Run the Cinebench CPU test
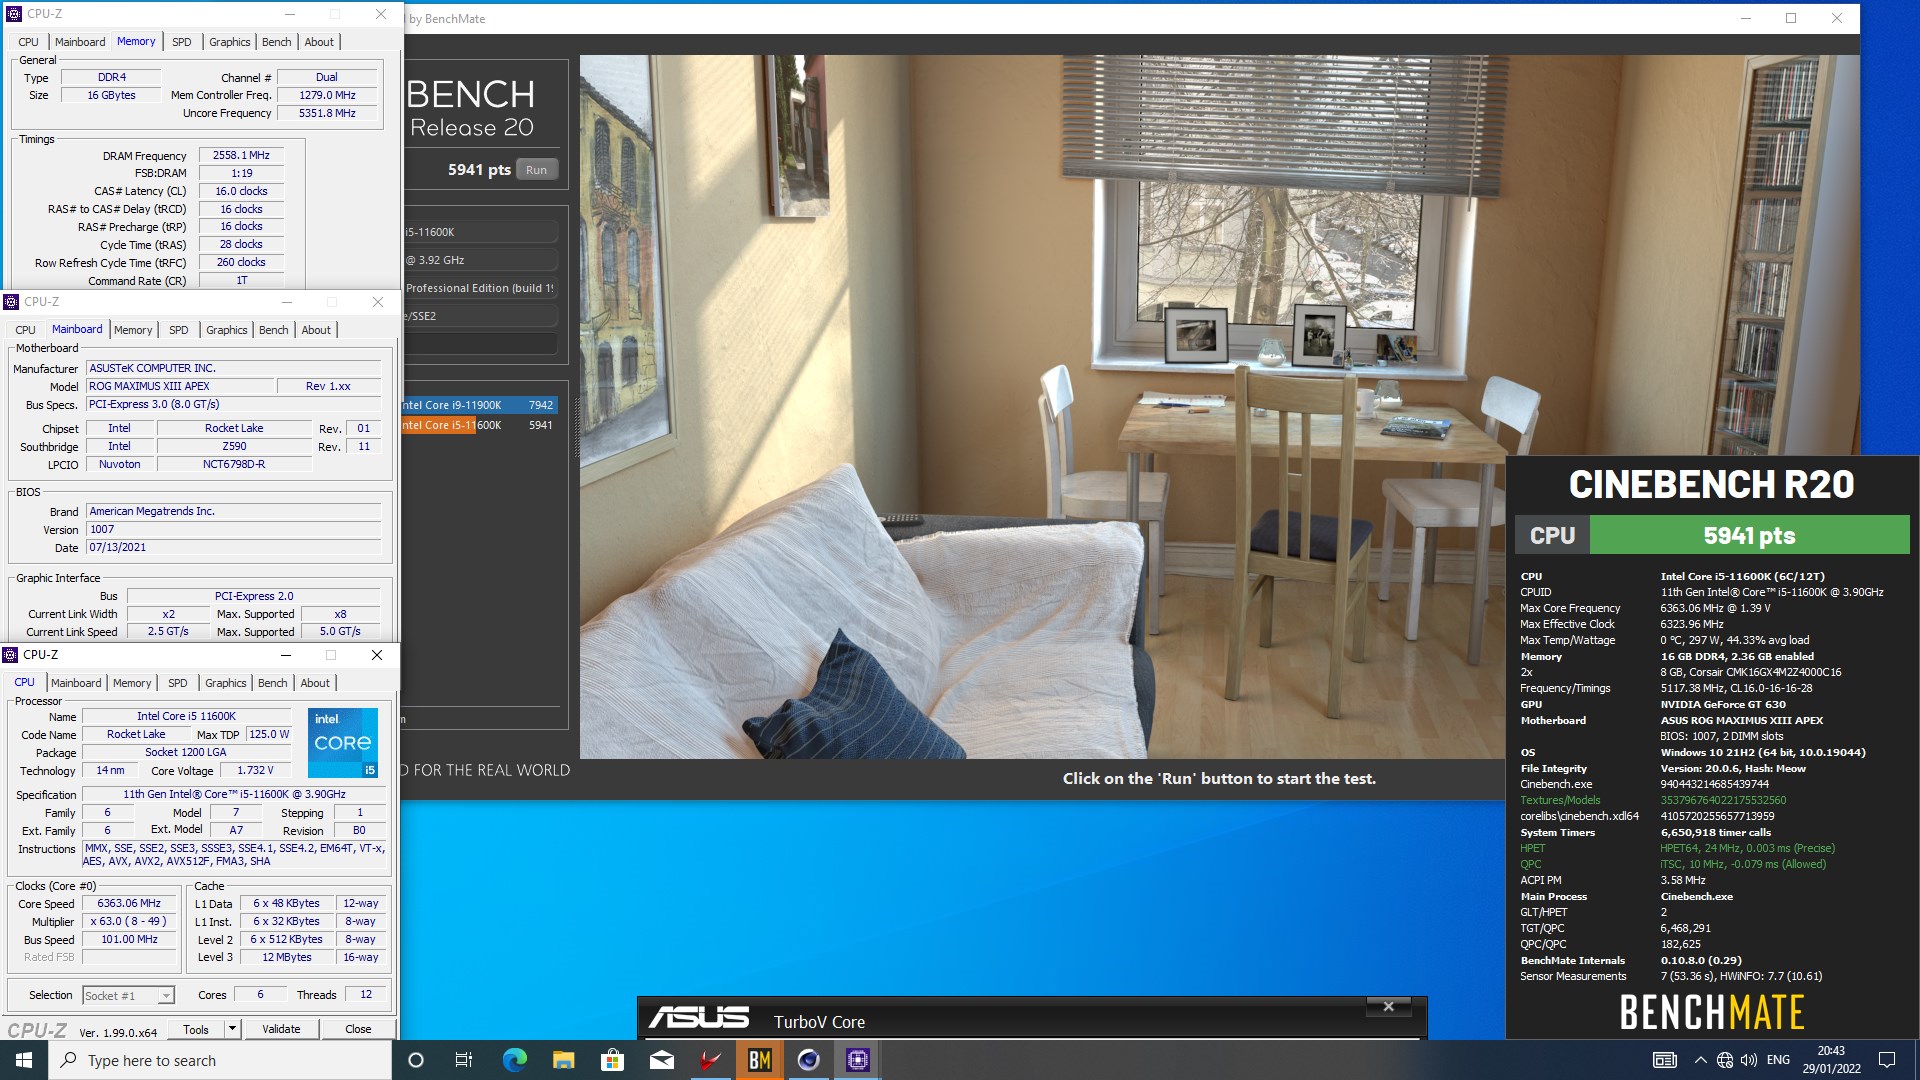 pyautogui.click(x=536, y=170)
